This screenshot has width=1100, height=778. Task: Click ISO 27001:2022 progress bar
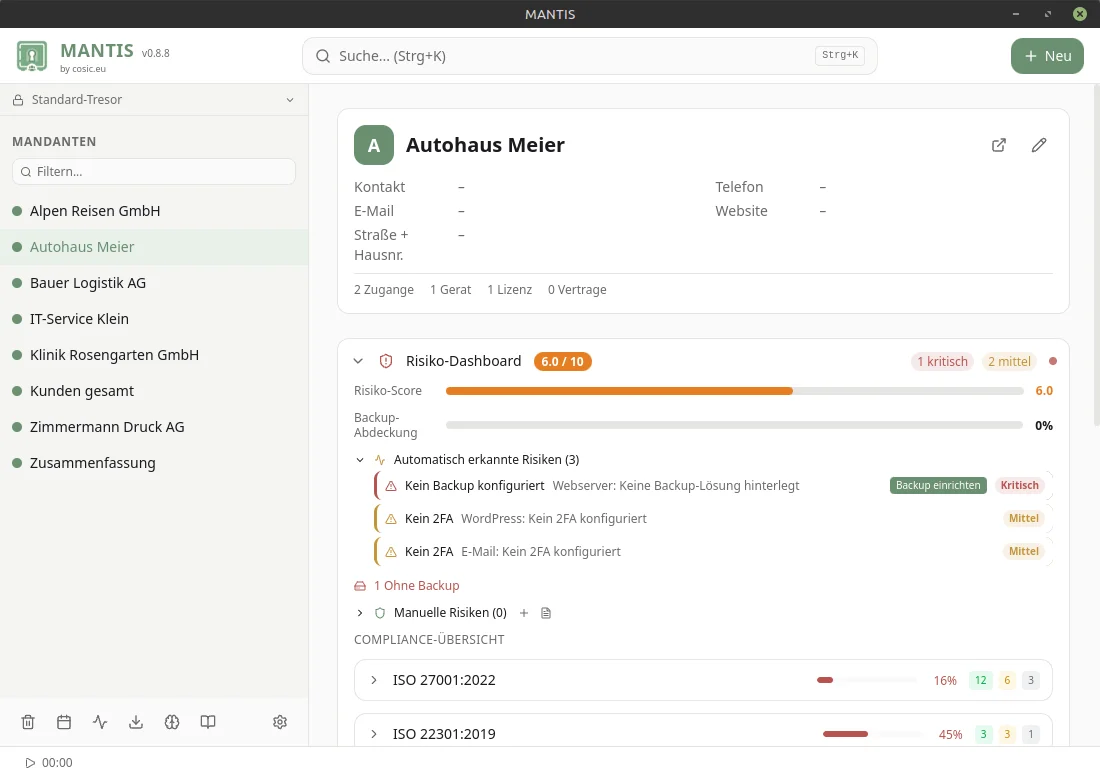click(x=867, y=680)
